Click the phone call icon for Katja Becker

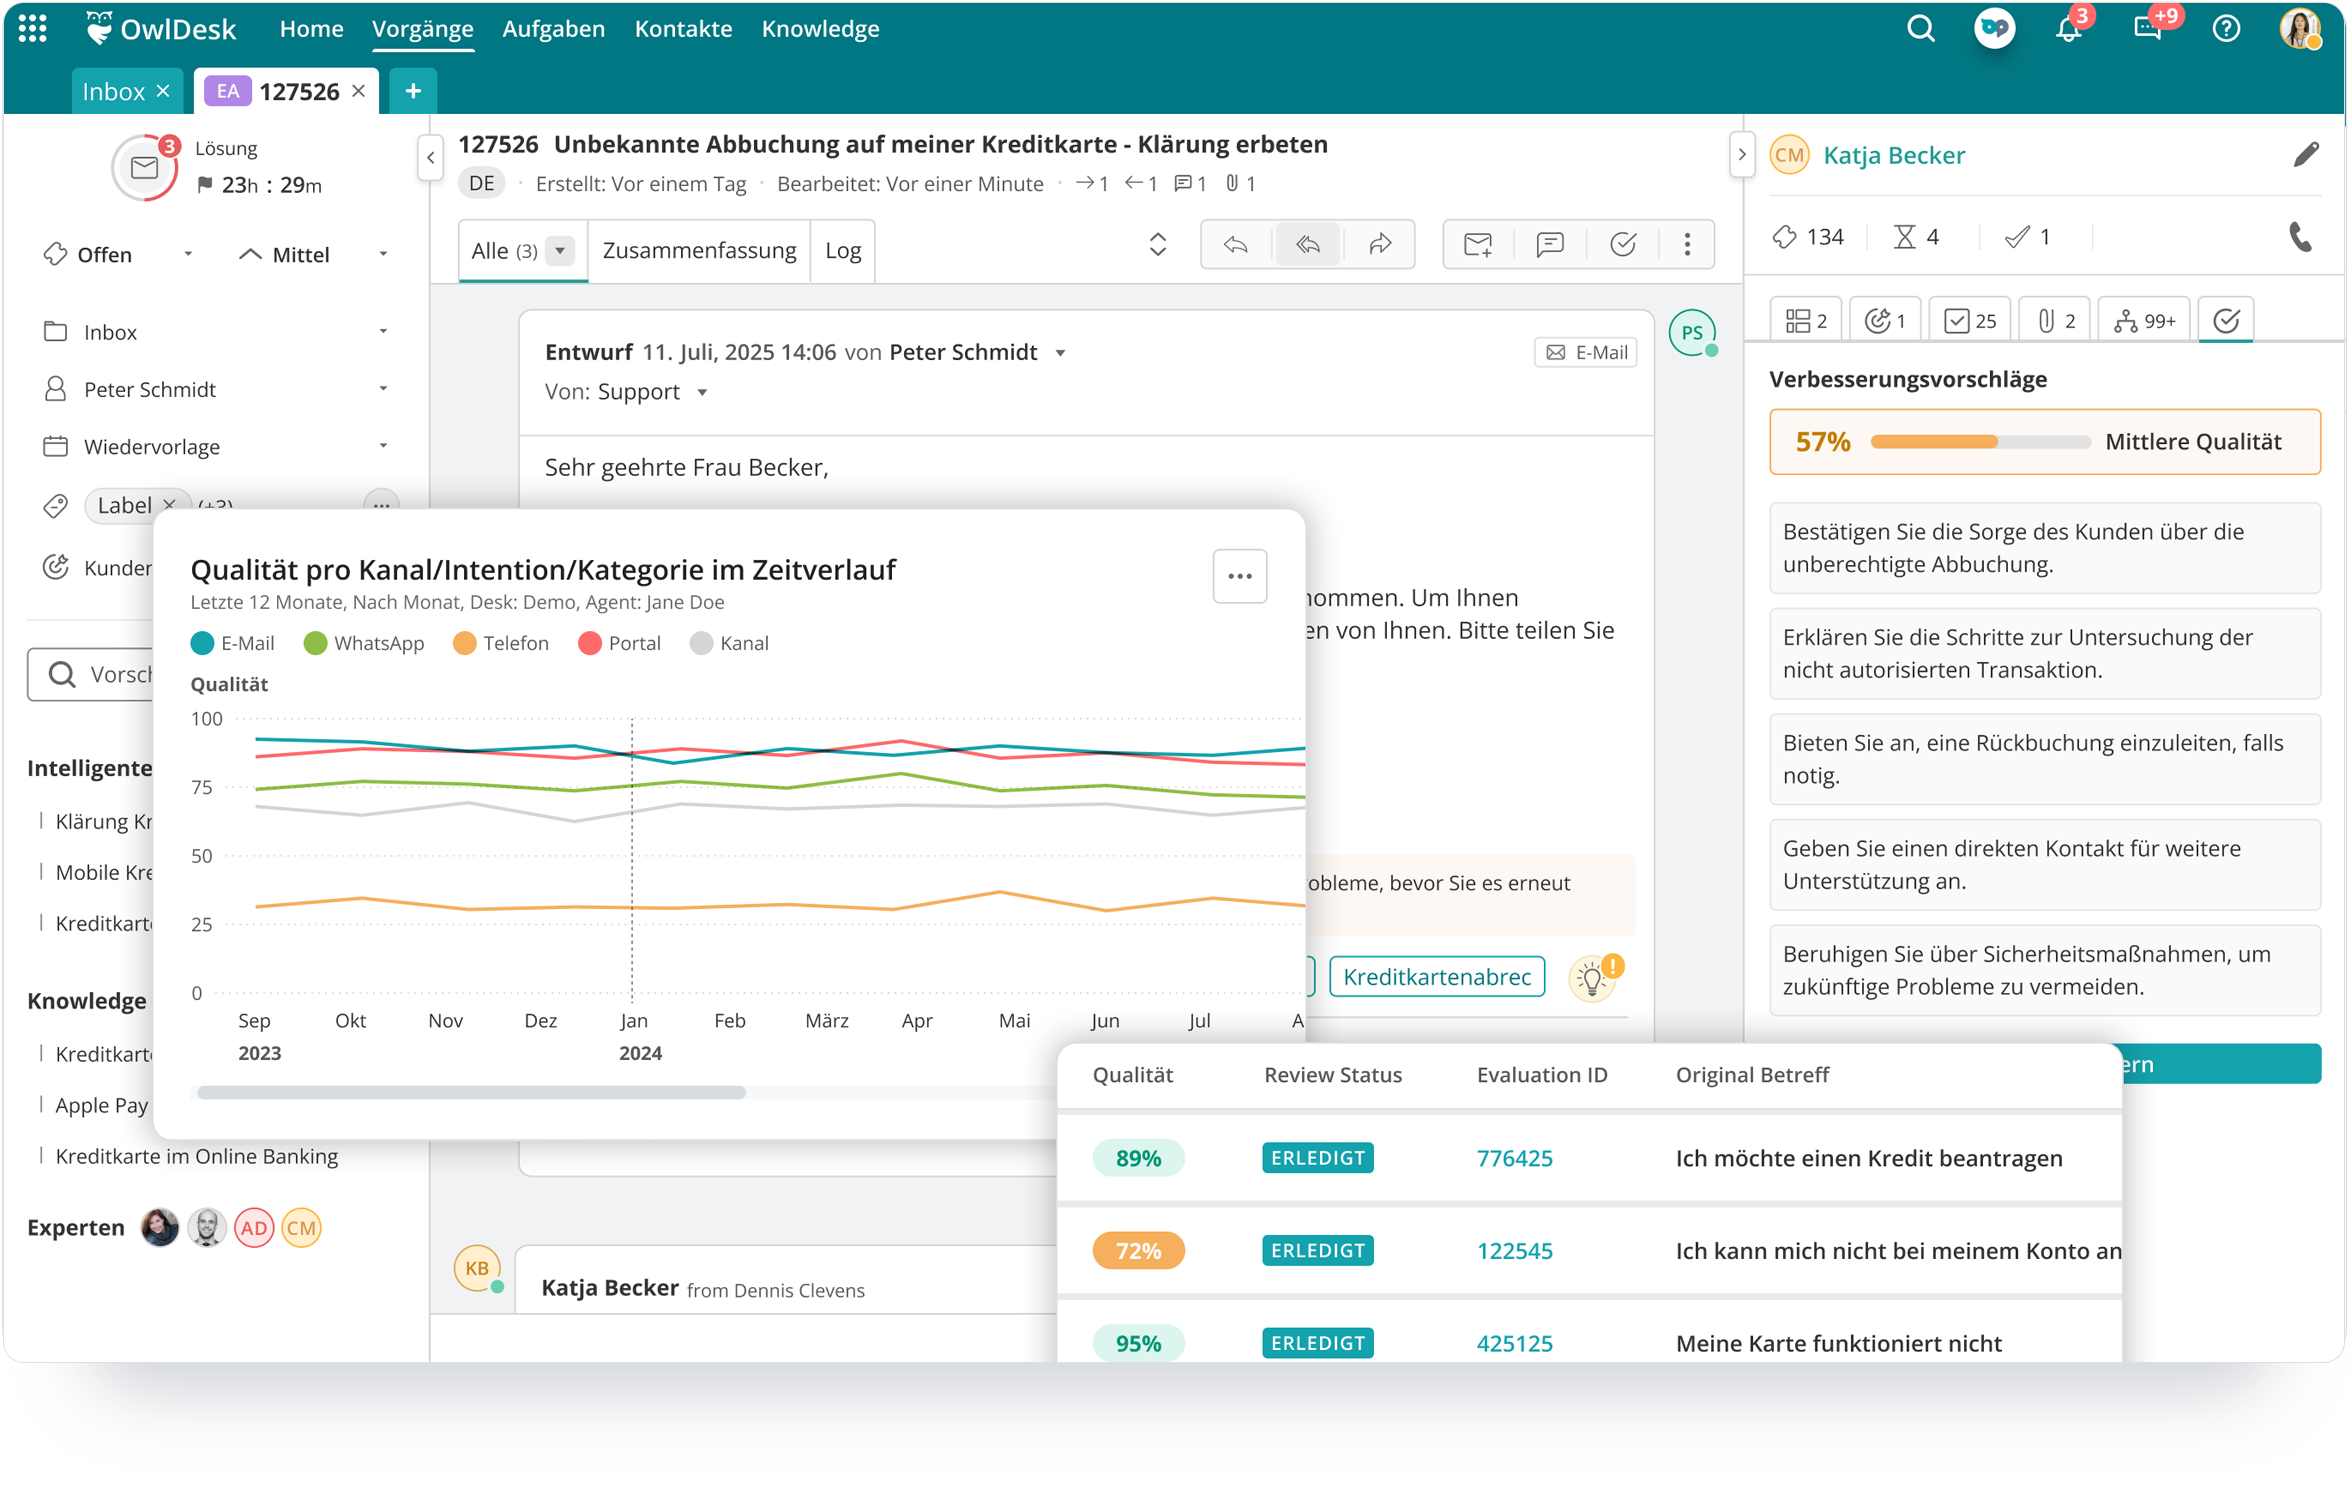[2300, 237]
